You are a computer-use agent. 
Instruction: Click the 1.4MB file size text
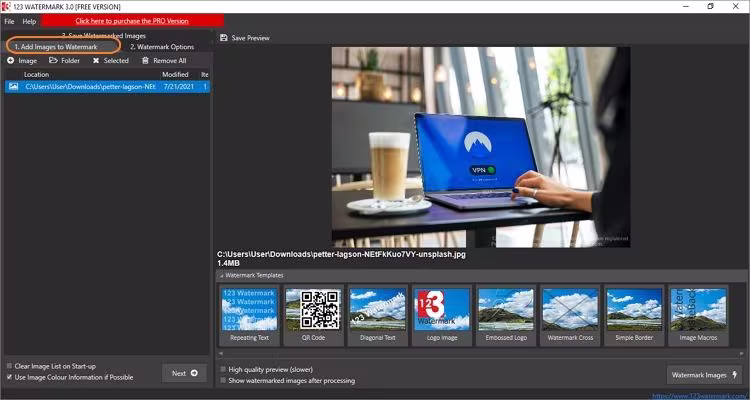pos(228,263)
